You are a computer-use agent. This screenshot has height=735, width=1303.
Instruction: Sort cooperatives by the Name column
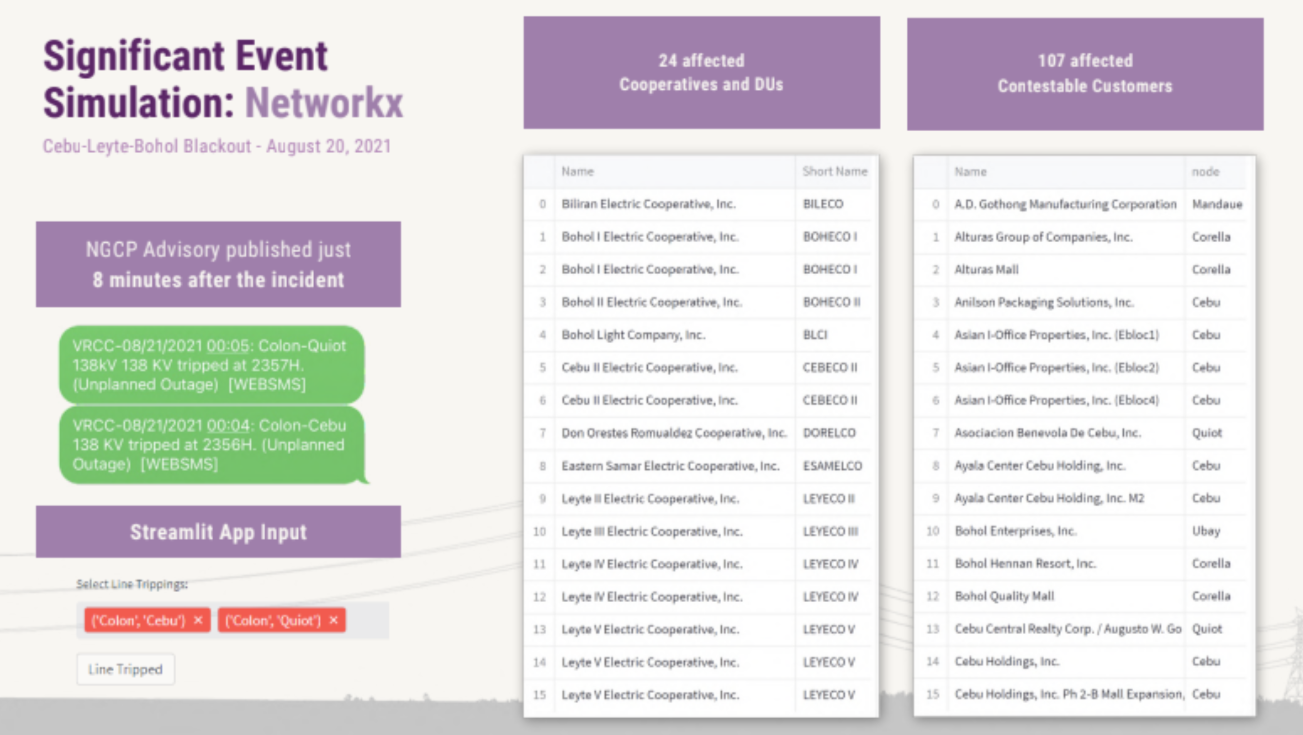[578, 171]
